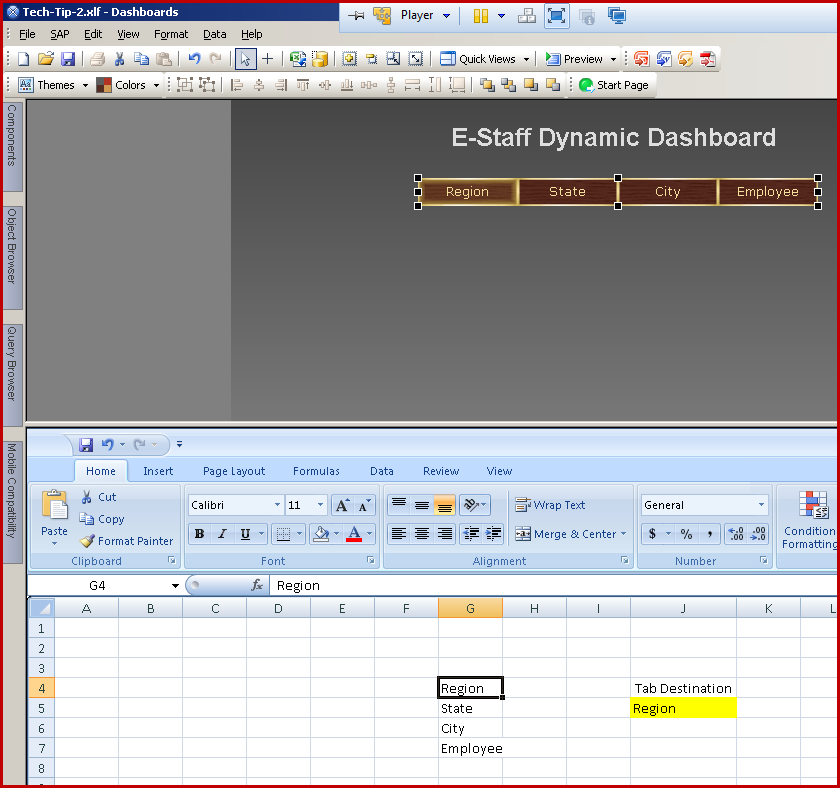Click the Percent Style icon

[x=686, y=534]
